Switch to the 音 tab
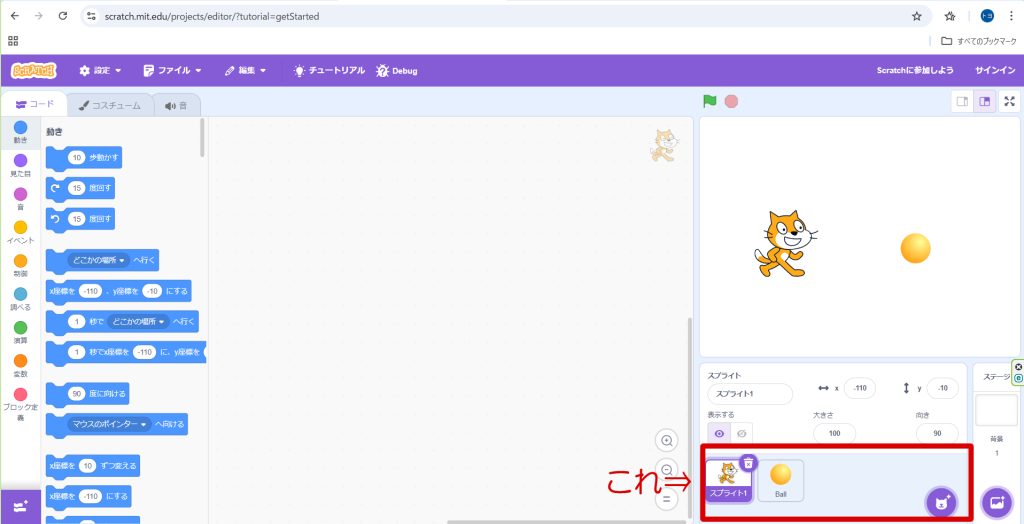 pyautogui.click(x=177, y=105)
